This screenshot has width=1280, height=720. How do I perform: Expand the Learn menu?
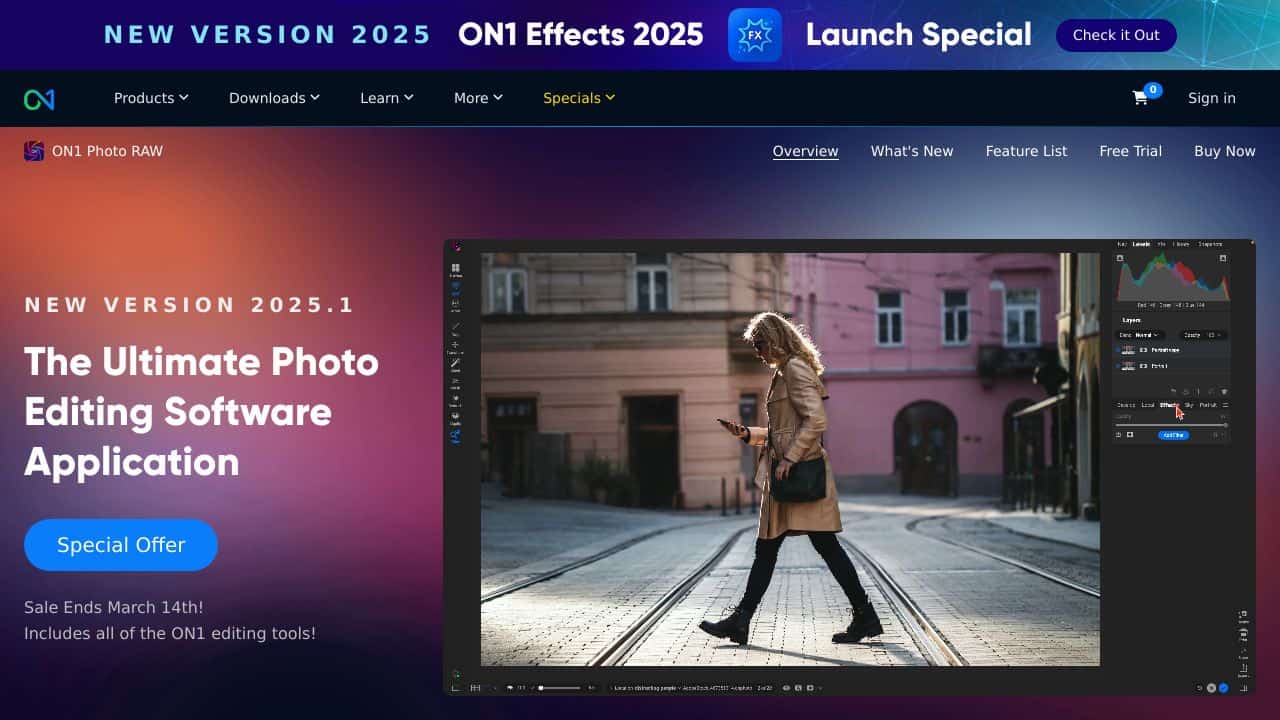point(387,98)
